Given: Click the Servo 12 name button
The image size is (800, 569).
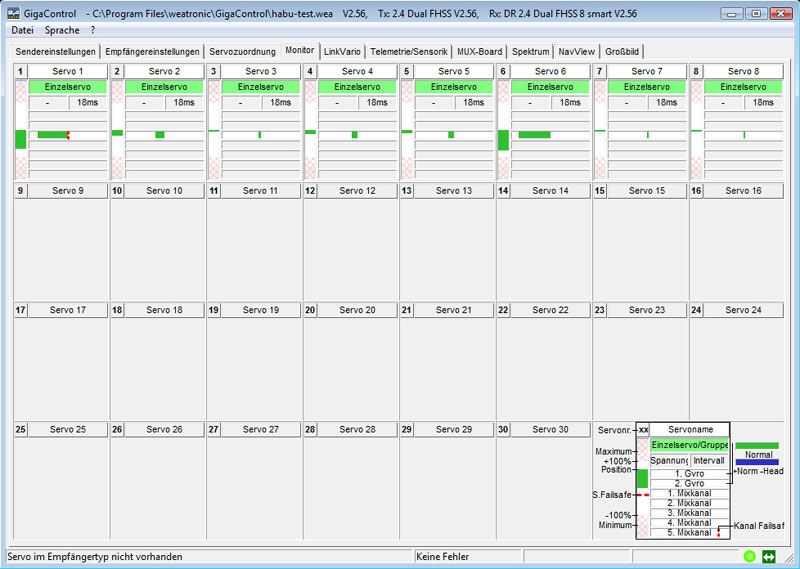Looking at the screenshot, I should tap(357, 190).
